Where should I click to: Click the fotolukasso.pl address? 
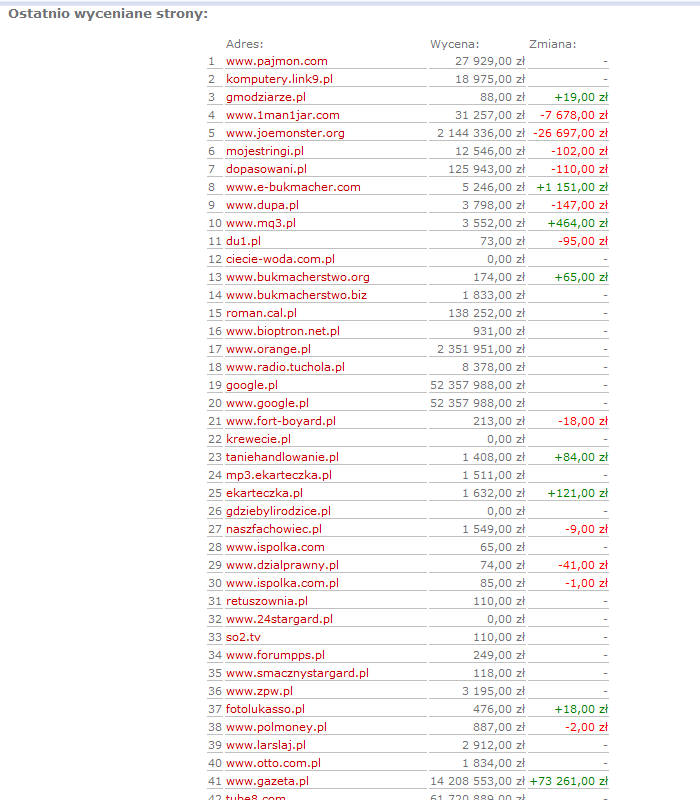coord(265,709)
